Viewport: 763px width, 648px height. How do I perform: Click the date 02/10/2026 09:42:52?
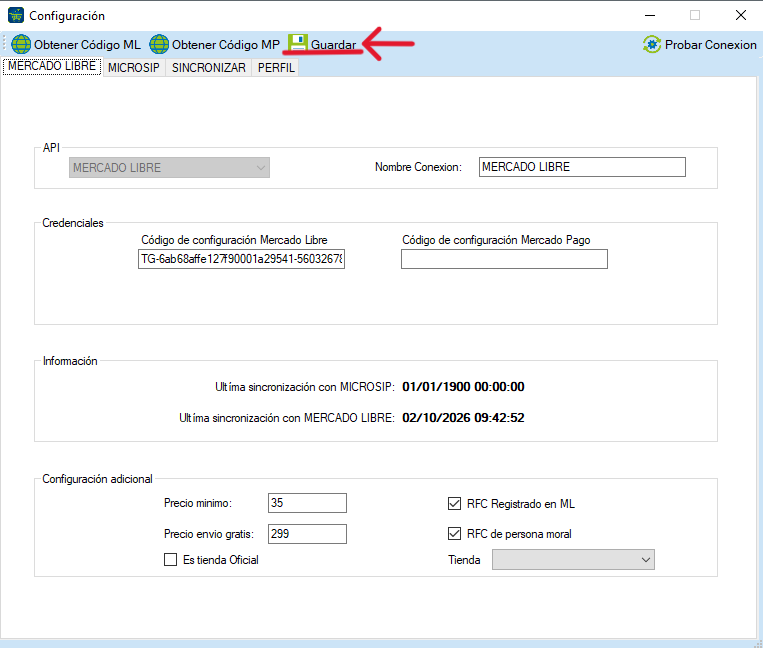tap(463, 417)
